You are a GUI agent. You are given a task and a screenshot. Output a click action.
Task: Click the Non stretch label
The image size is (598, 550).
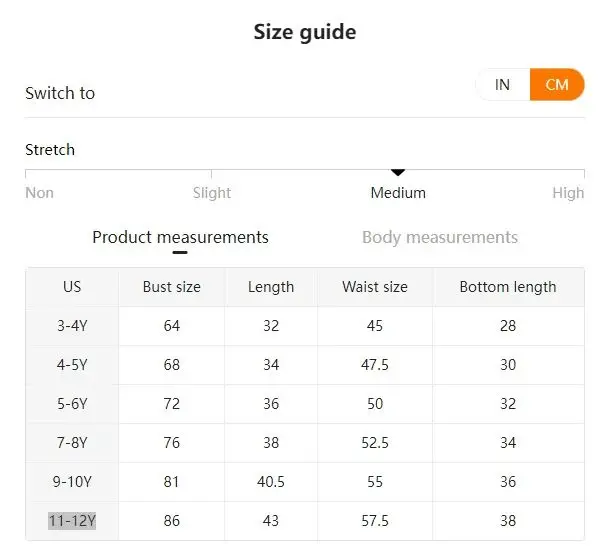click(39, 193)
